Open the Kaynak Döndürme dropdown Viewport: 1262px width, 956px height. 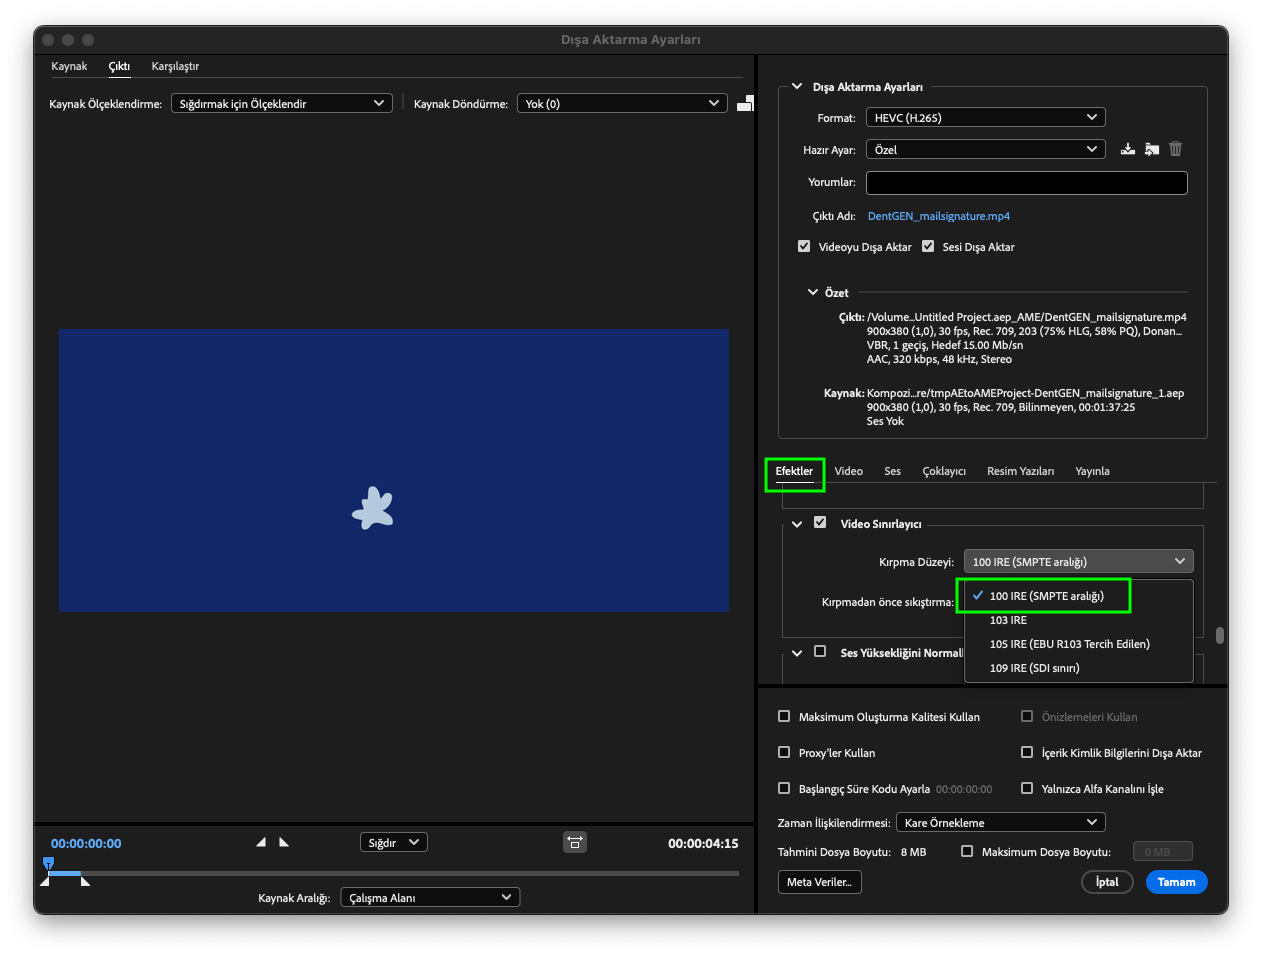pos(621,103)
